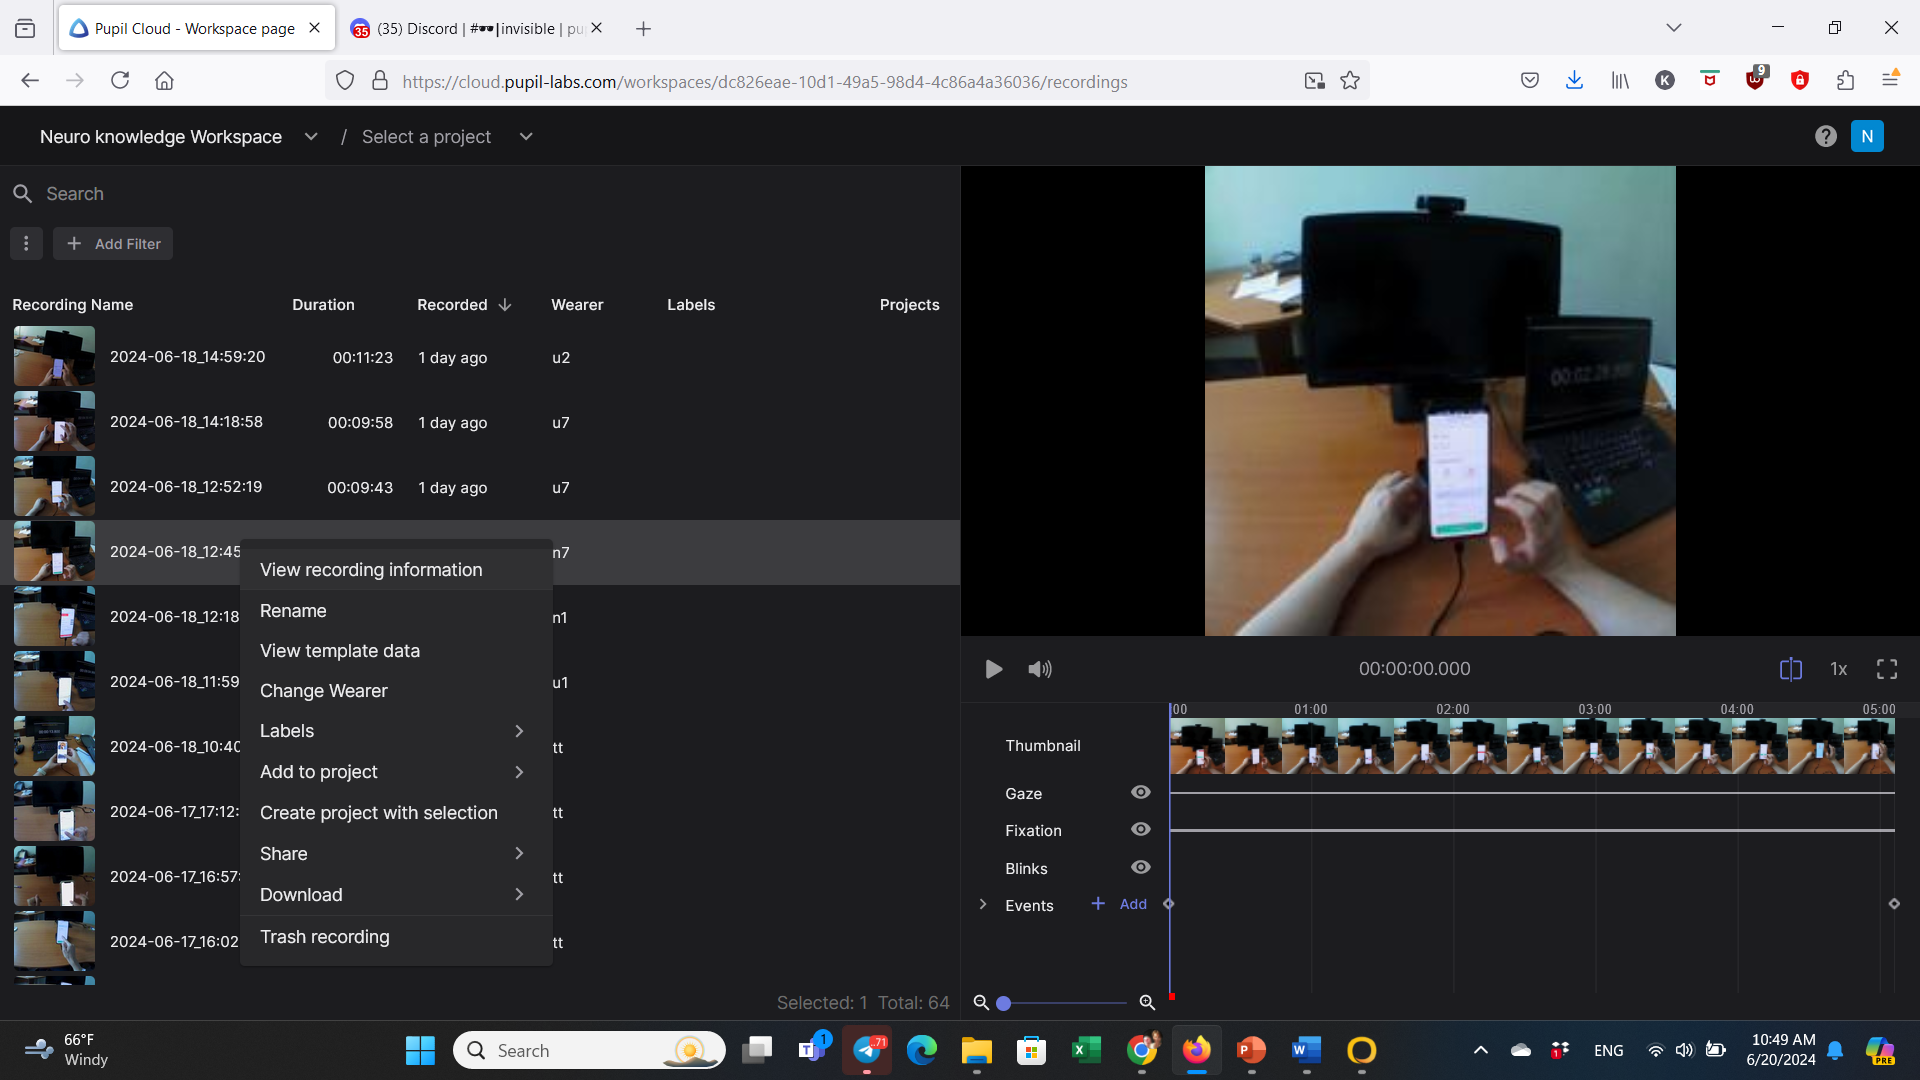This screenshot has width=1920, height=1080.
Task: Bookmark this page with star icon
Action: coord(1350,81)
